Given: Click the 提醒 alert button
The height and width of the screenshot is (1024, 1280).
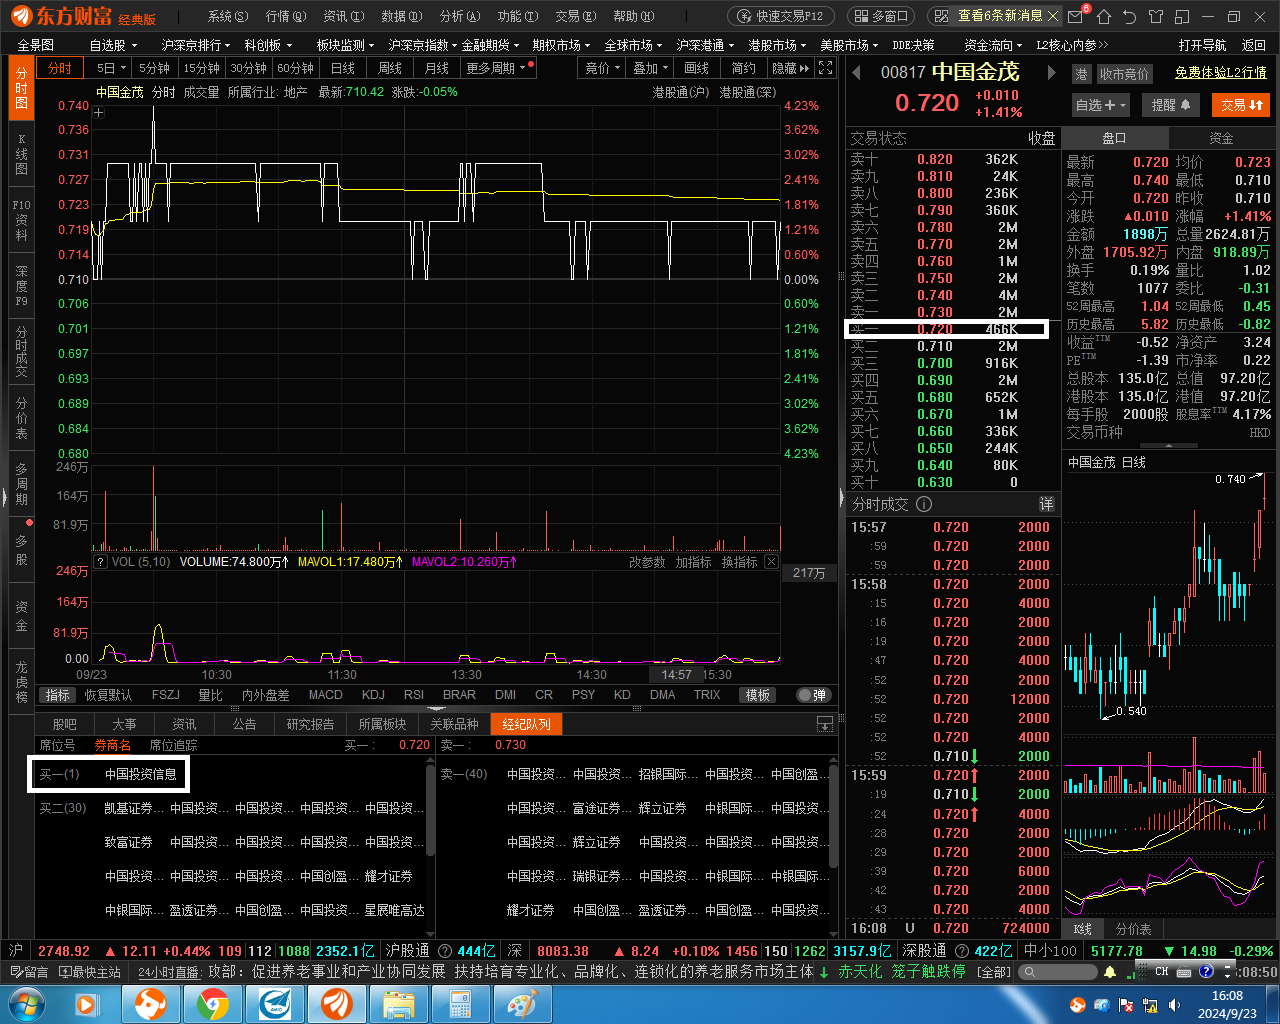Looking at the screenshot, I should pyautogui.click(x=1171, y=105).
